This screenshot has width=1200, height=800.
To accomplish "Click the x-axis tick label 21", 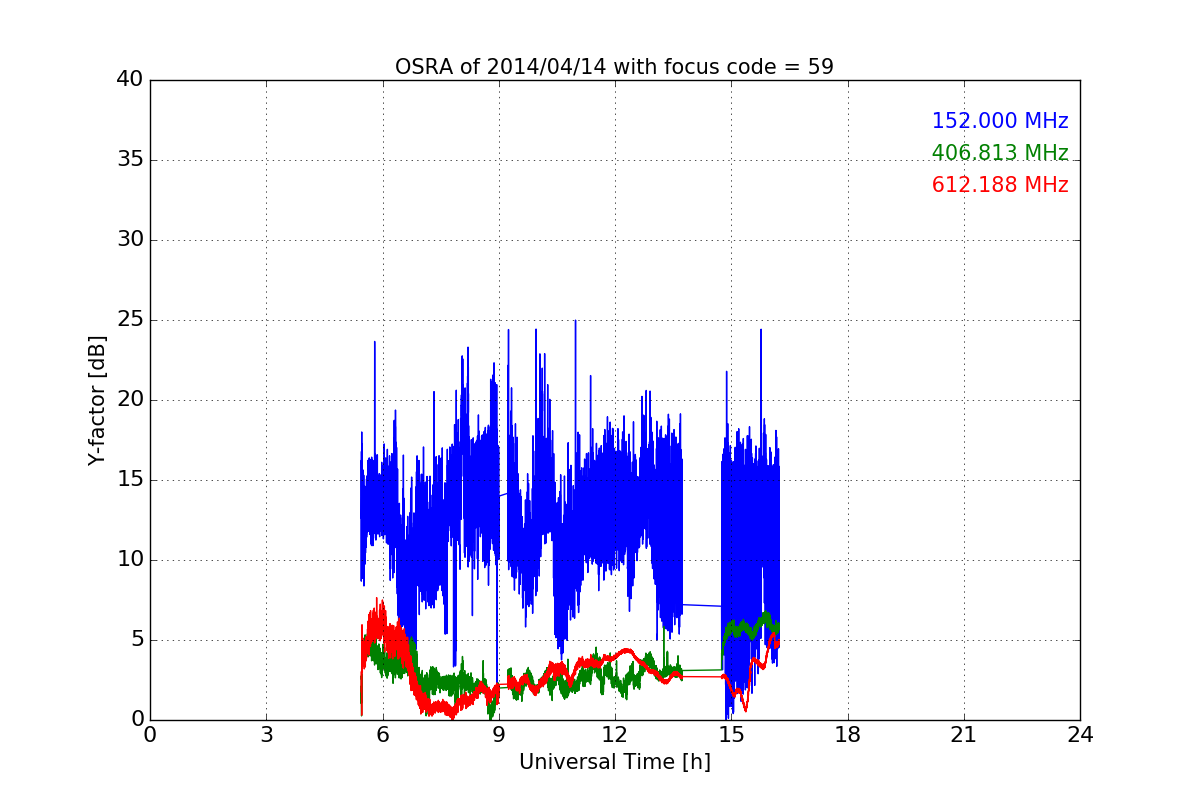I will [x=964, y=735].
